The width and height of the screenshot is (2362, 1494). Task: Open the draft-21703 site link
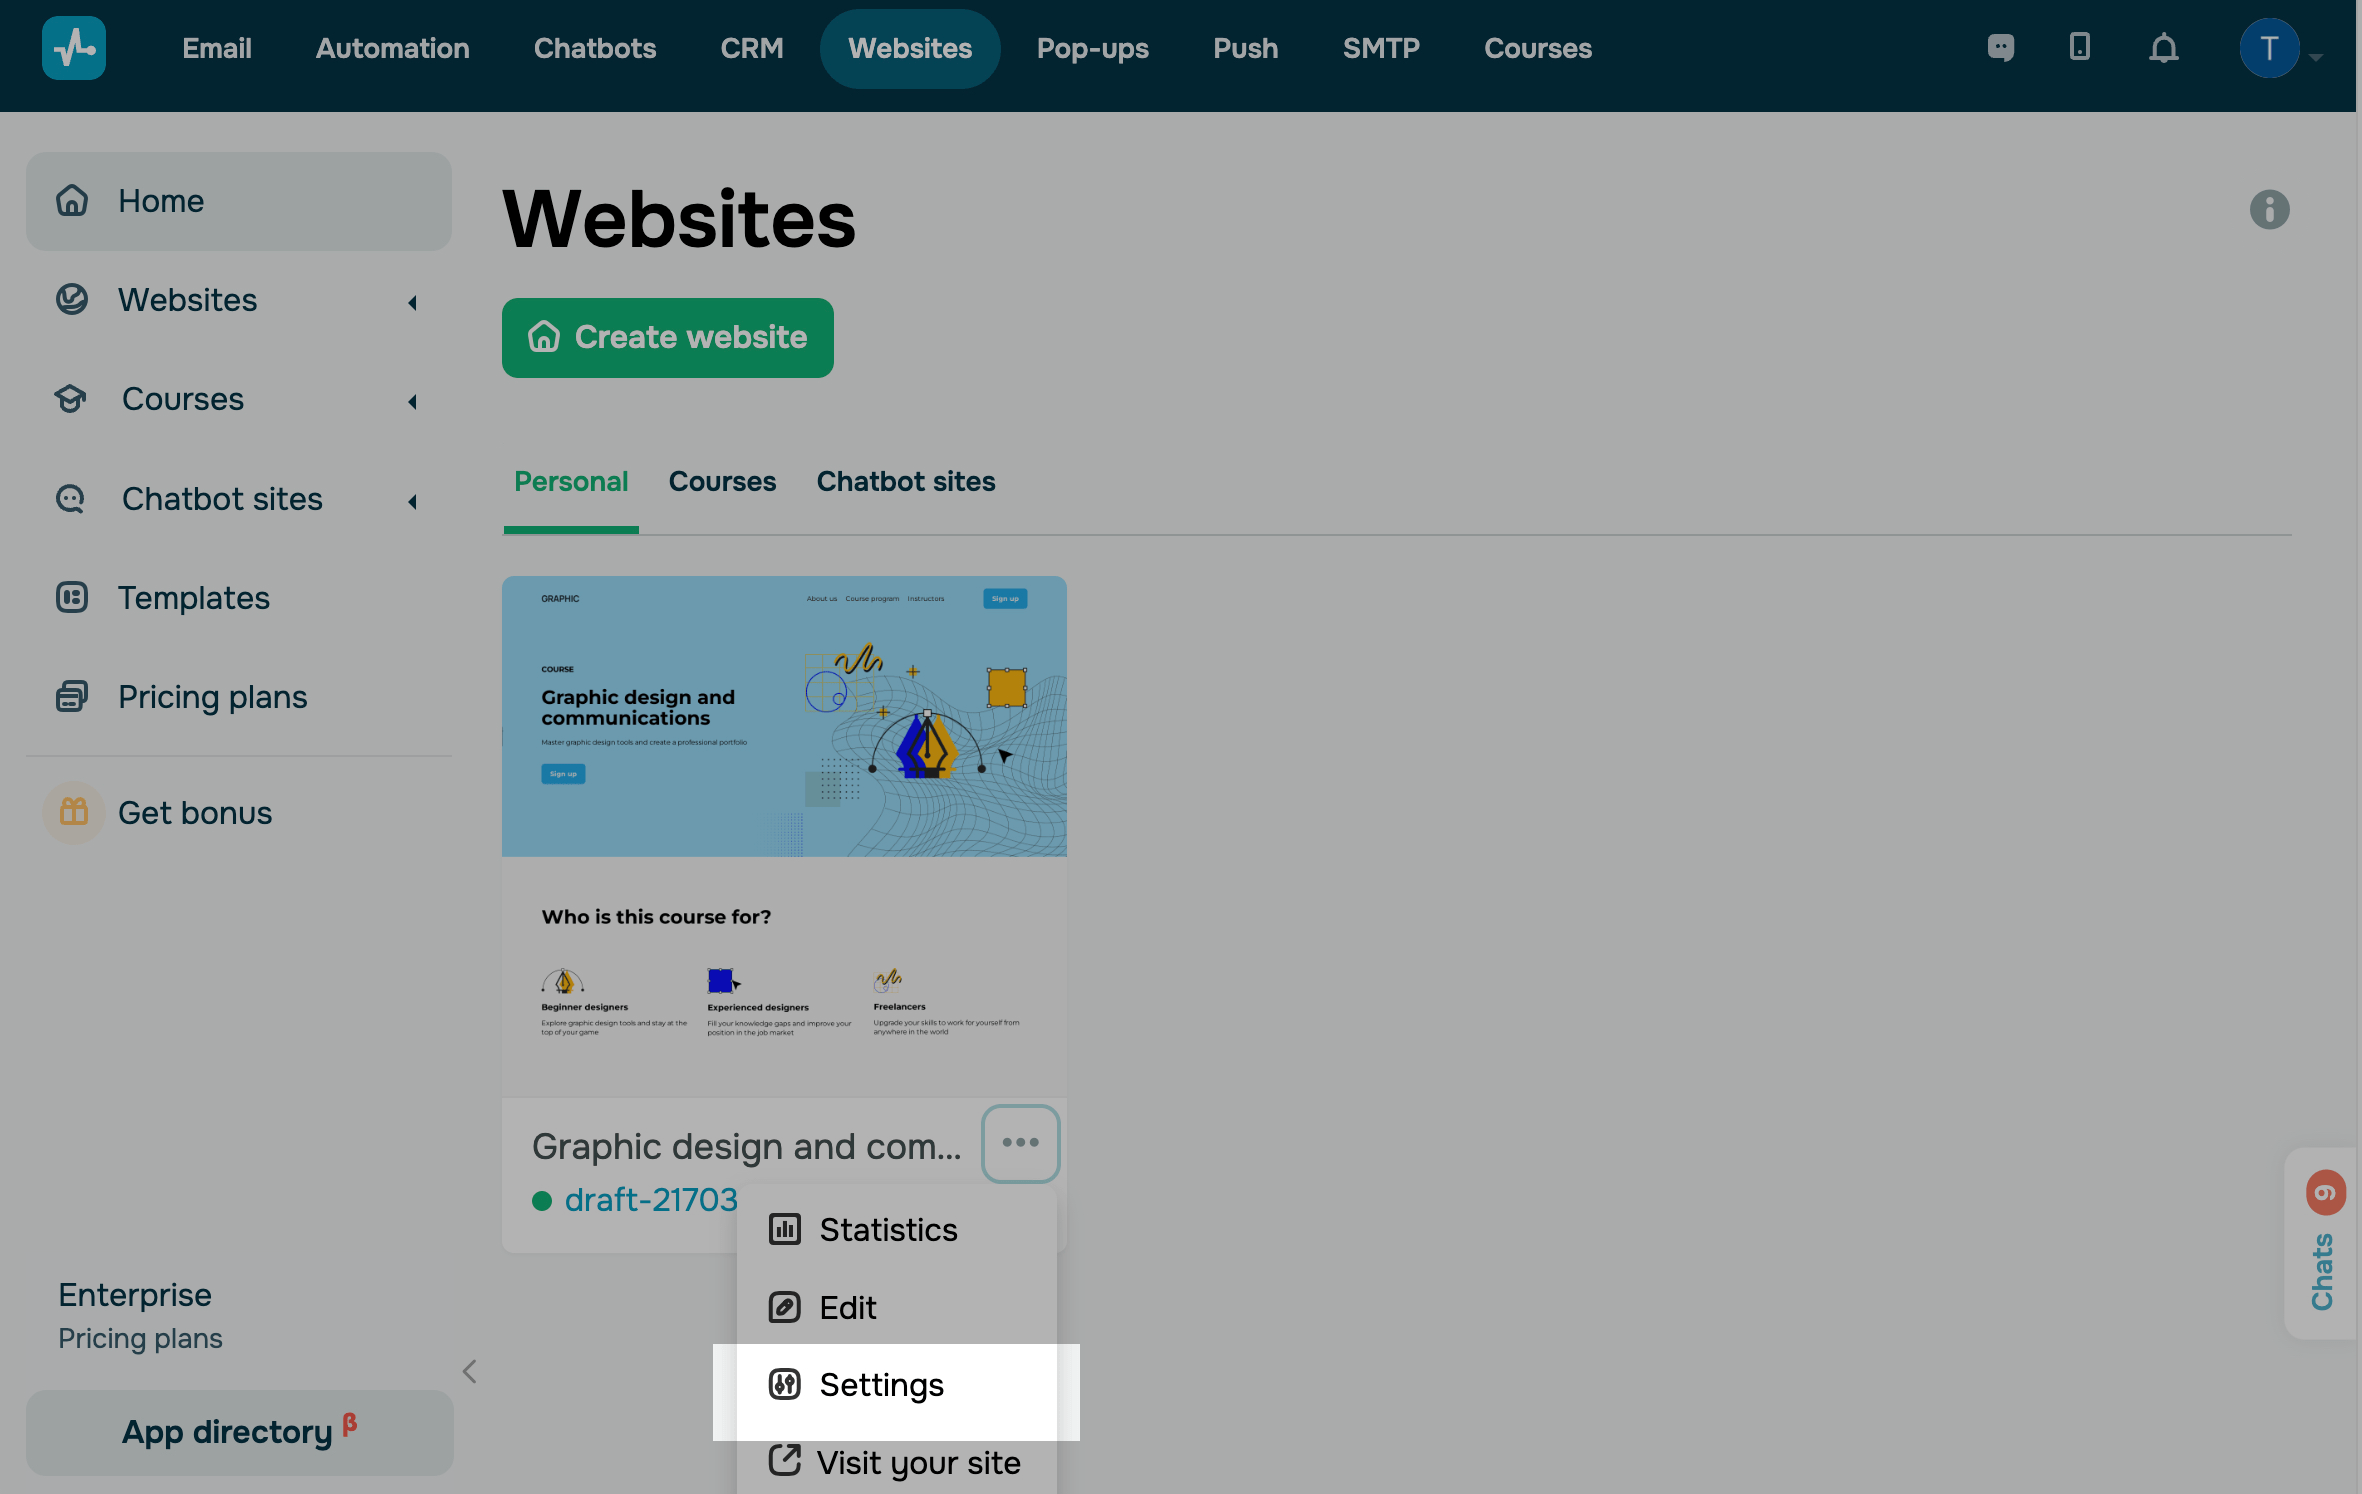pyautogui.click(x=650, y=1199)
